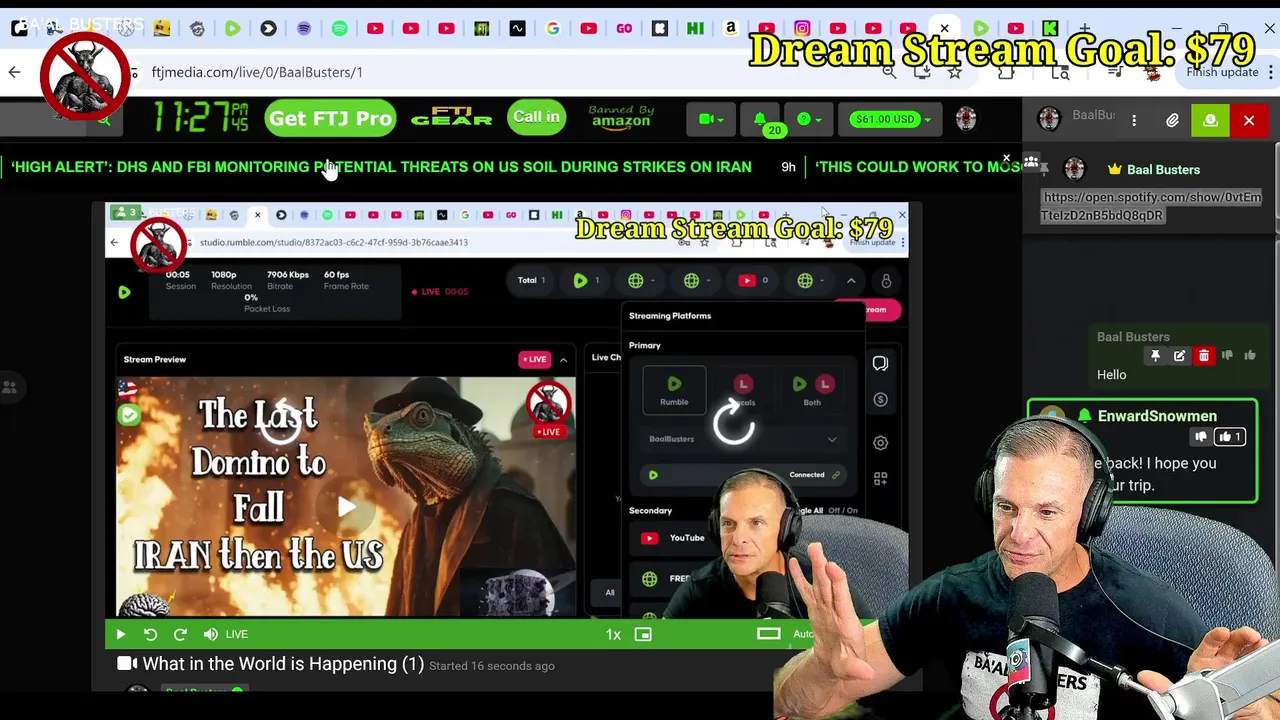Click the rewind icon in the player bar
1280x720 pixels.
pos(150,634)
